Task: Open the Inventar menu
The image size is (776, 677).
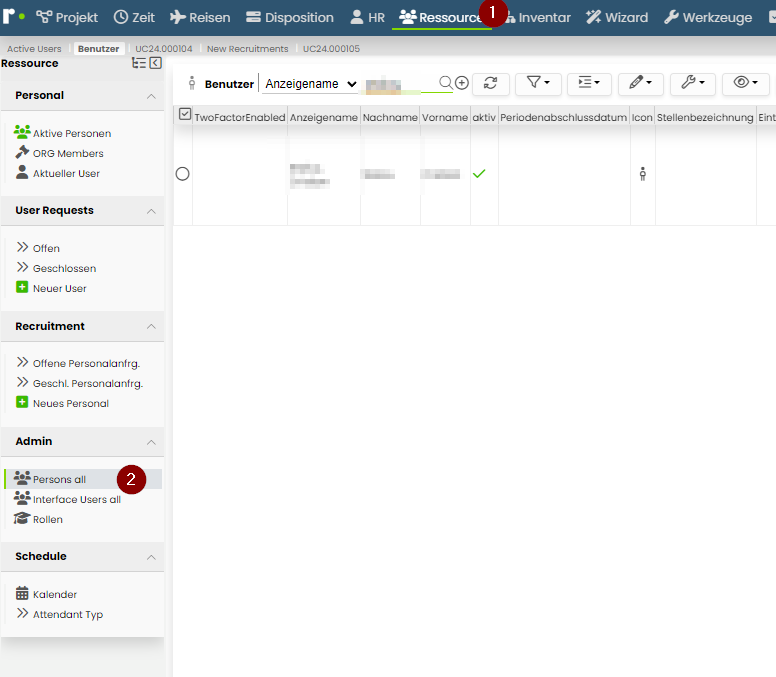Action: pyautogui.click(x=538, y=17)
